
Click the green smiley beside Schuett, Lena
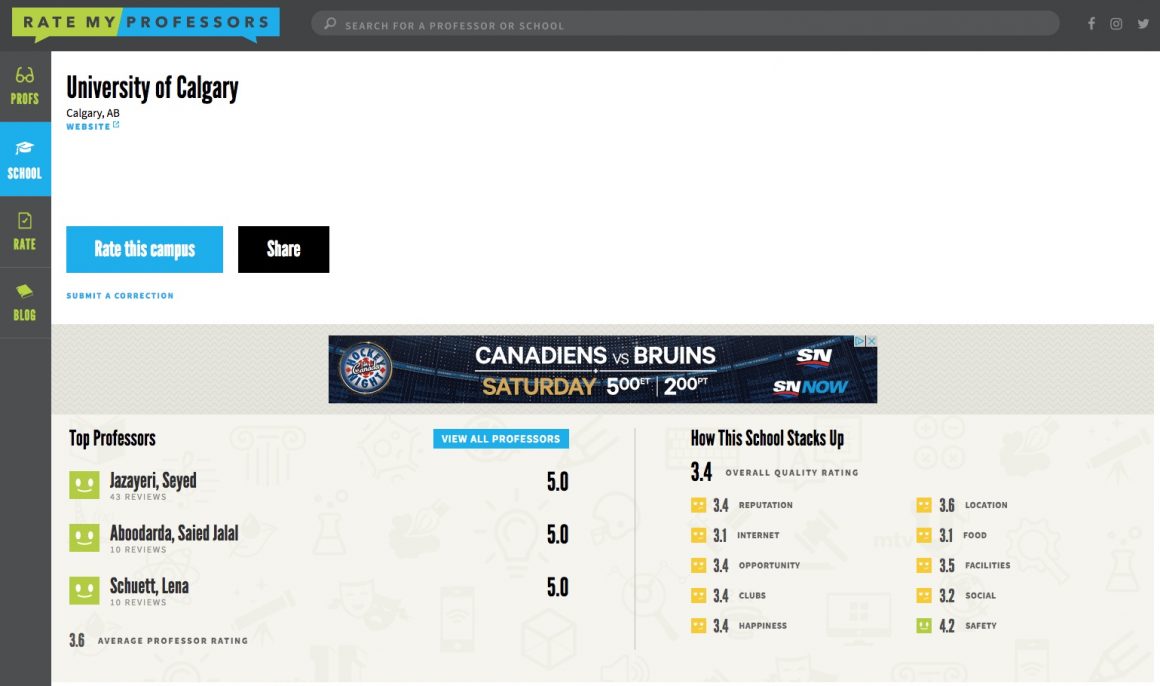pyautogui.click(x=84, y=590)
